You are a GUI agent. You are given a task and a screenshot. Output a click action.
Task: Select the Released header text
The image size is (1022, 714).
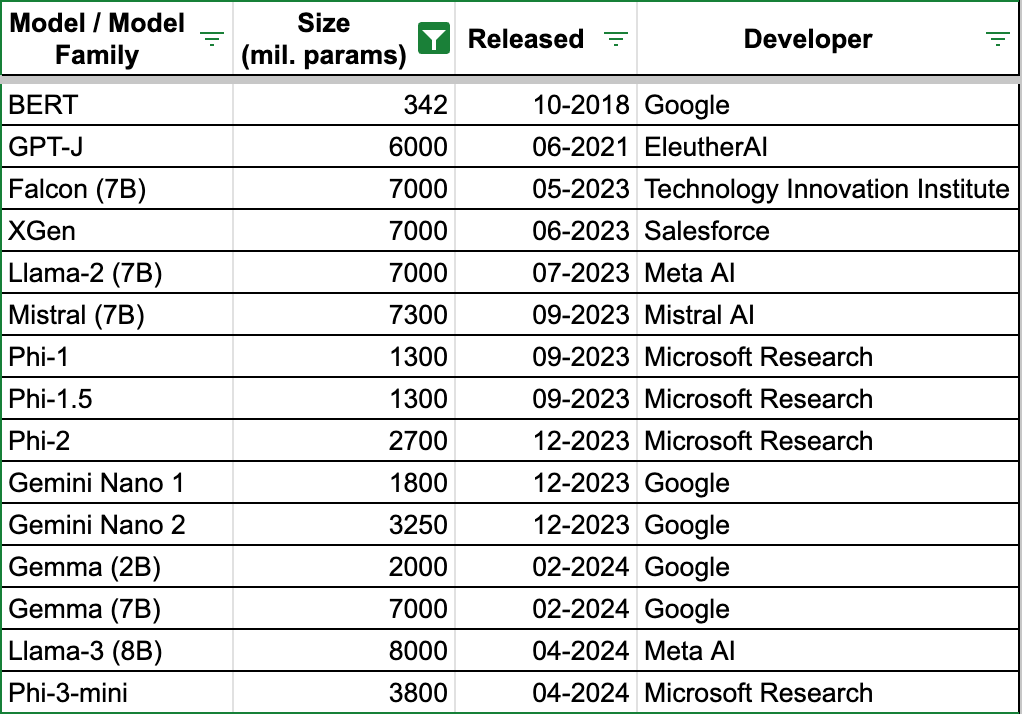pos(525,39)
